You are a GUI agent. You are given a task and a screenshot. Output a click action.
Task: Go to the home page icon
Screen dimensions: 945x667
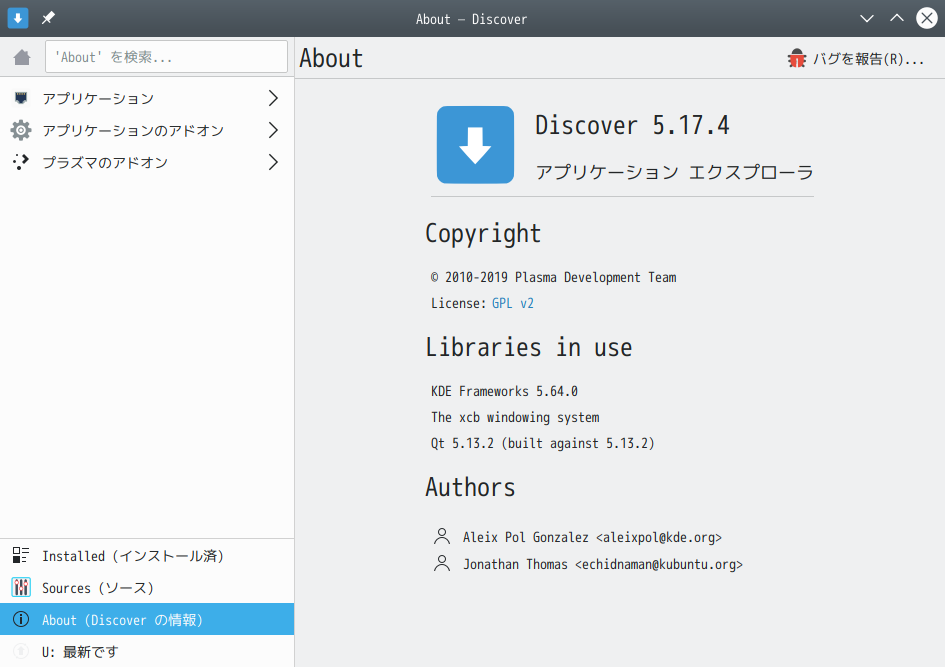(22, 57)
